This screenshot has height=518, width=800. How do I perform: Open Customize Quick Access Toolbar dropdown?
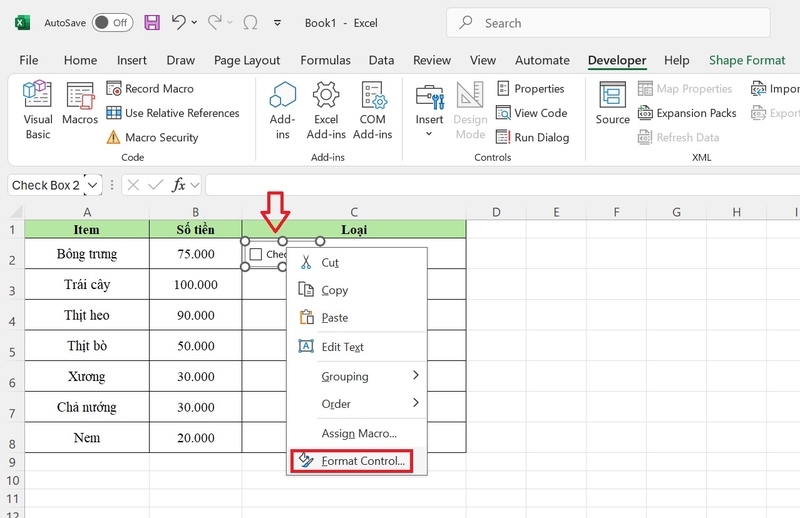click(x=278, y=23)
